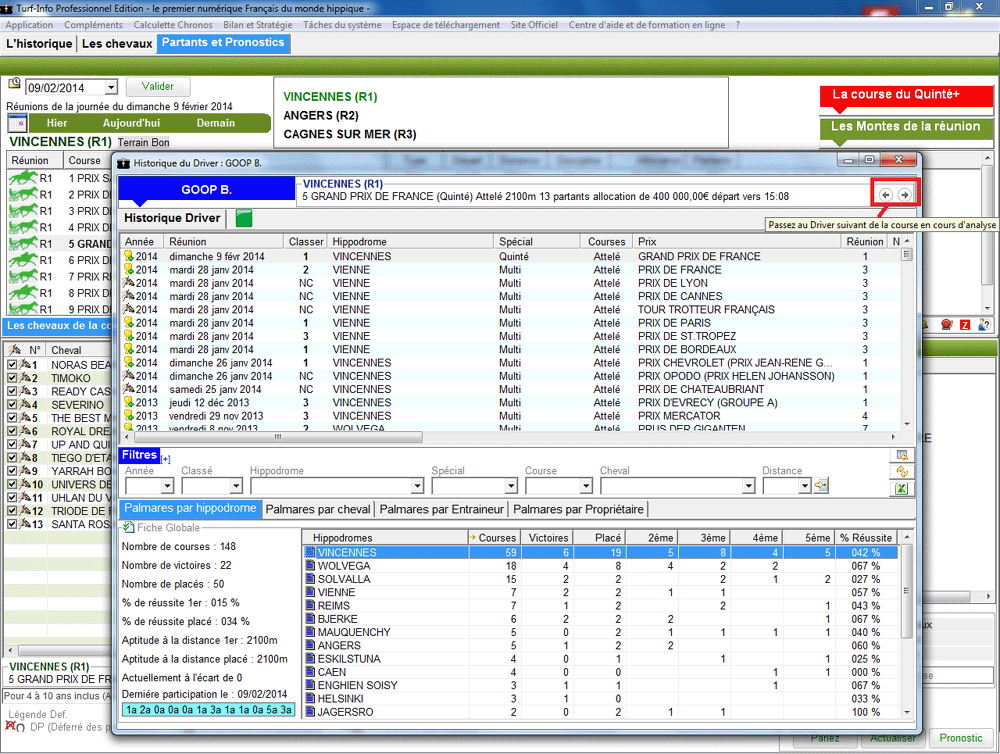This screenshot has height=754, width=1000.
Task: Go to the next driver arrow
Action: (x=904, y=195)
